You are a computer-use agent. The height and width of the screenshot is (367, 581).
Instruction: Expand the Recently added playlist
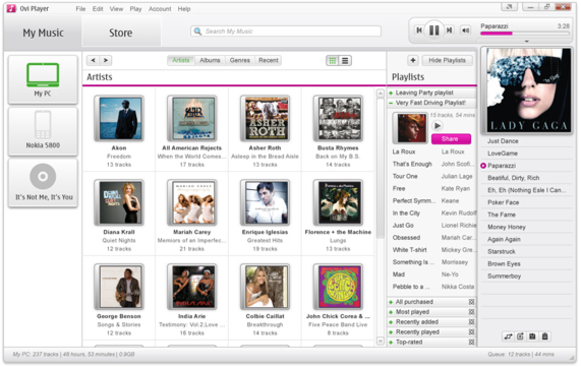391,322
